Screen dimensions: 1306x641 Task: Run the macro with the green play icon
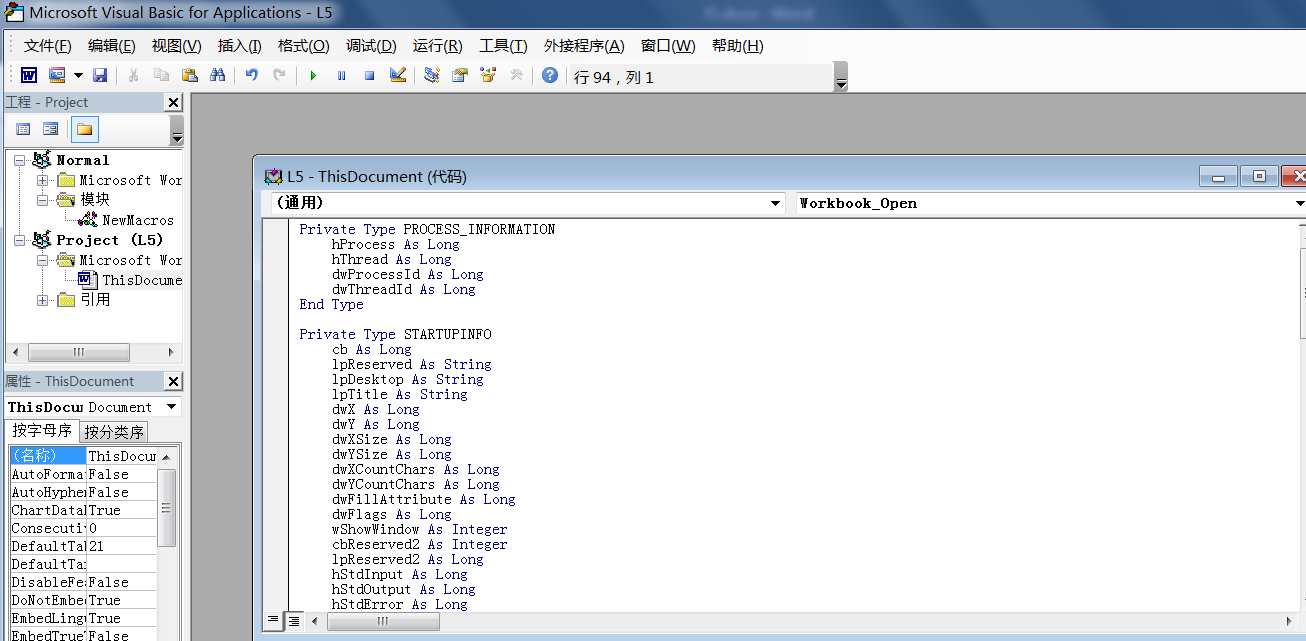[x=313, y=75]
